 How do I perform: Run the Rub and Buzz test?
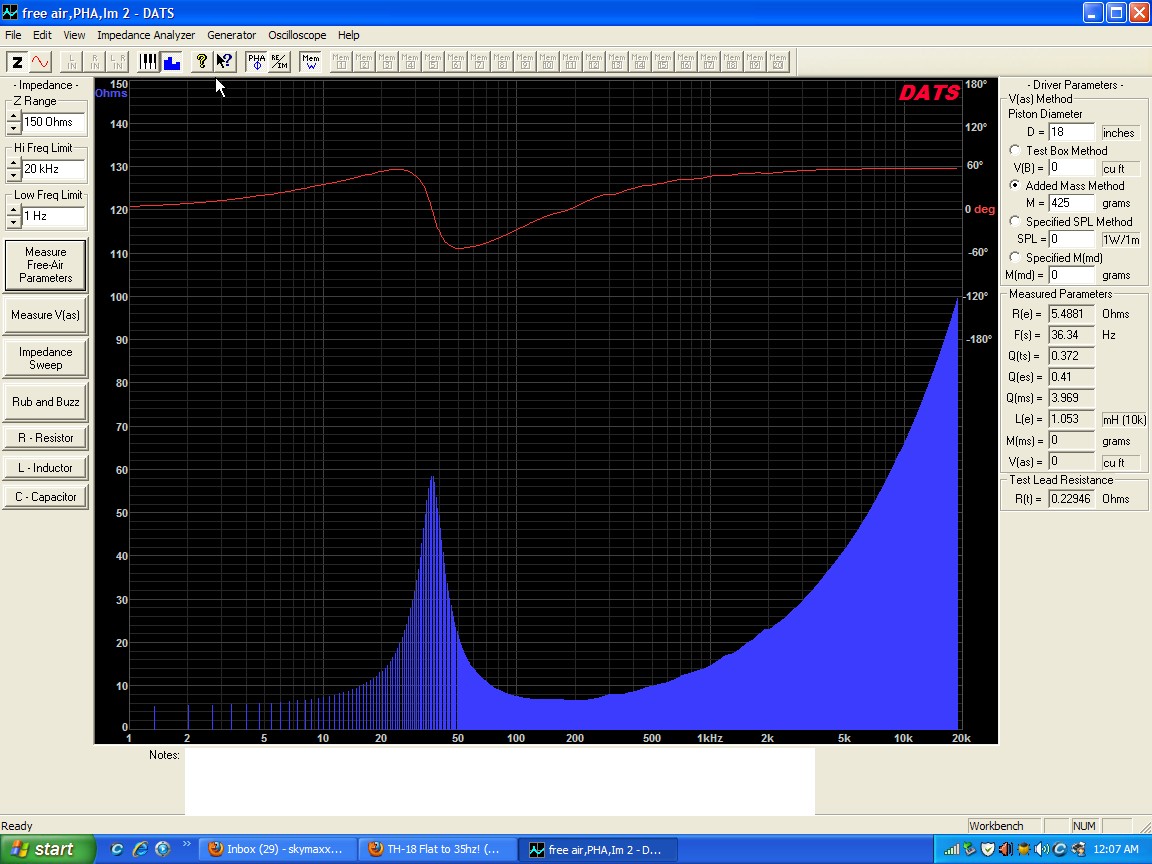[46, 402]
